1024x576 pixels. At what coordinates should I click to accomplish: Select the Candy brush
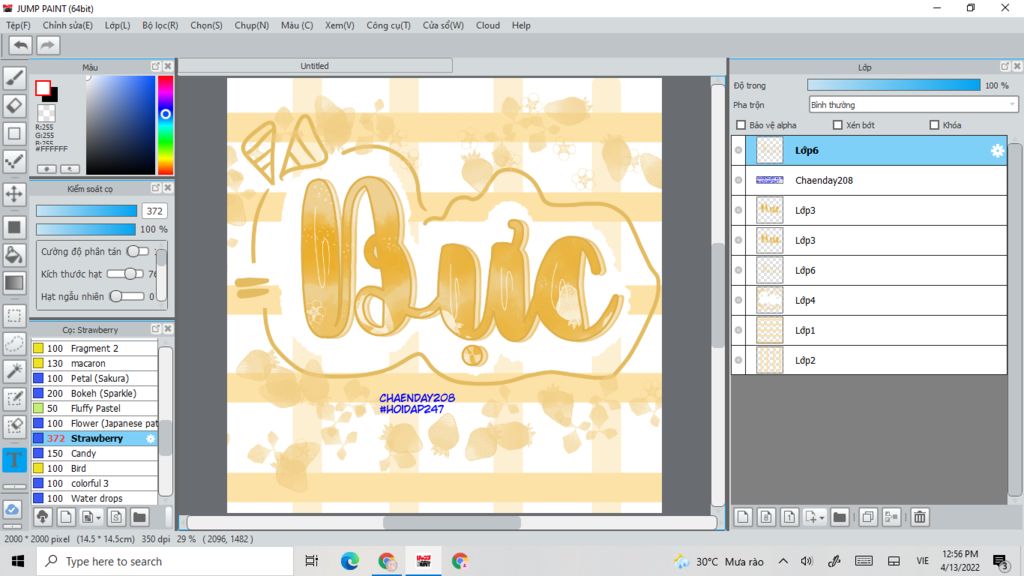coord(95,453)
